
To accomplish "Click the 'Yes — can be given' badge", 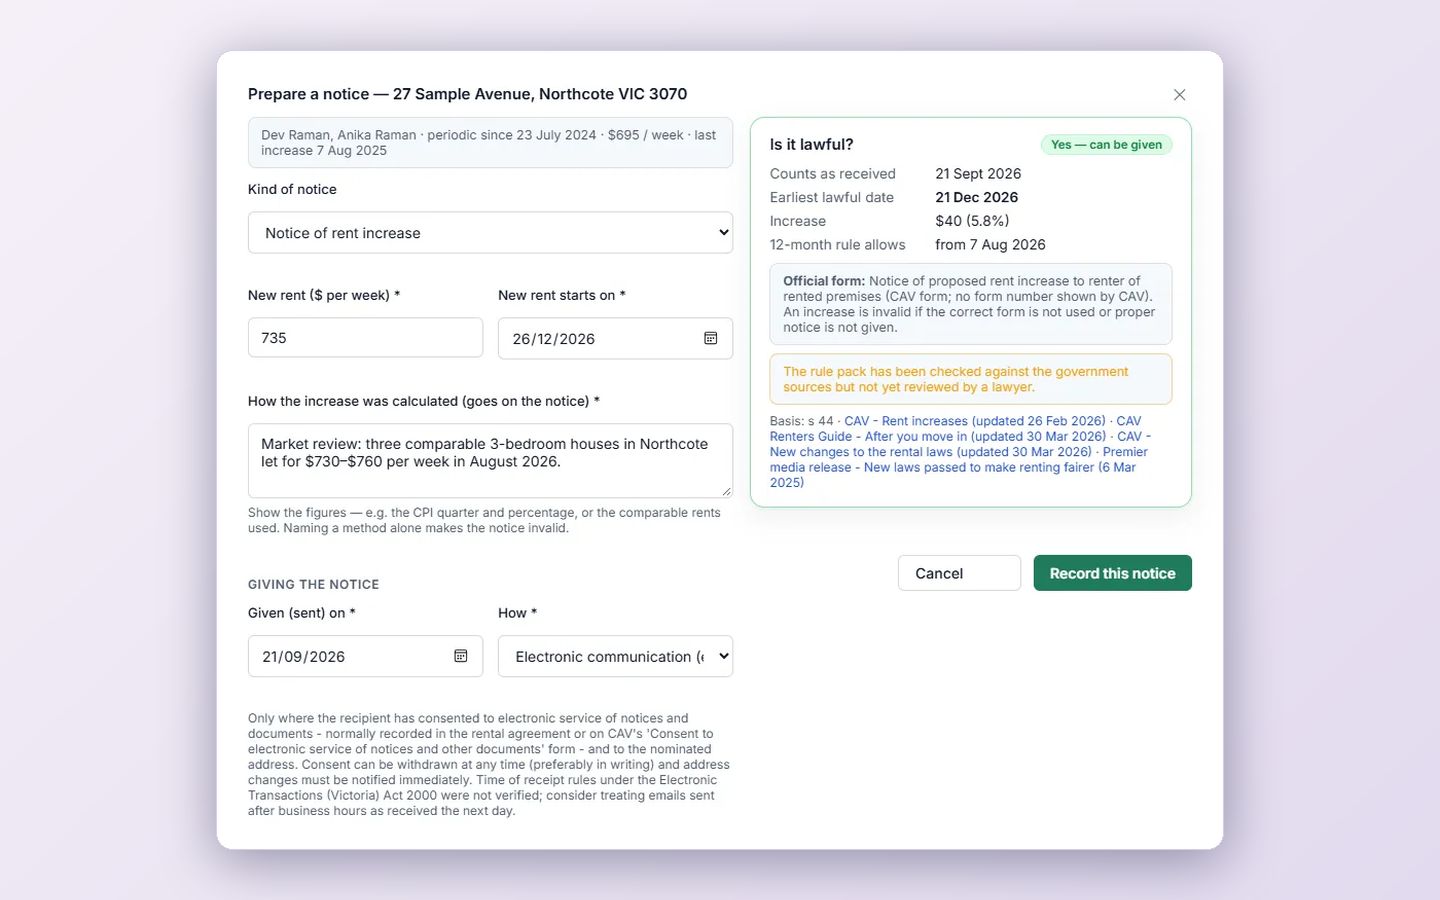I will 1106,145.
